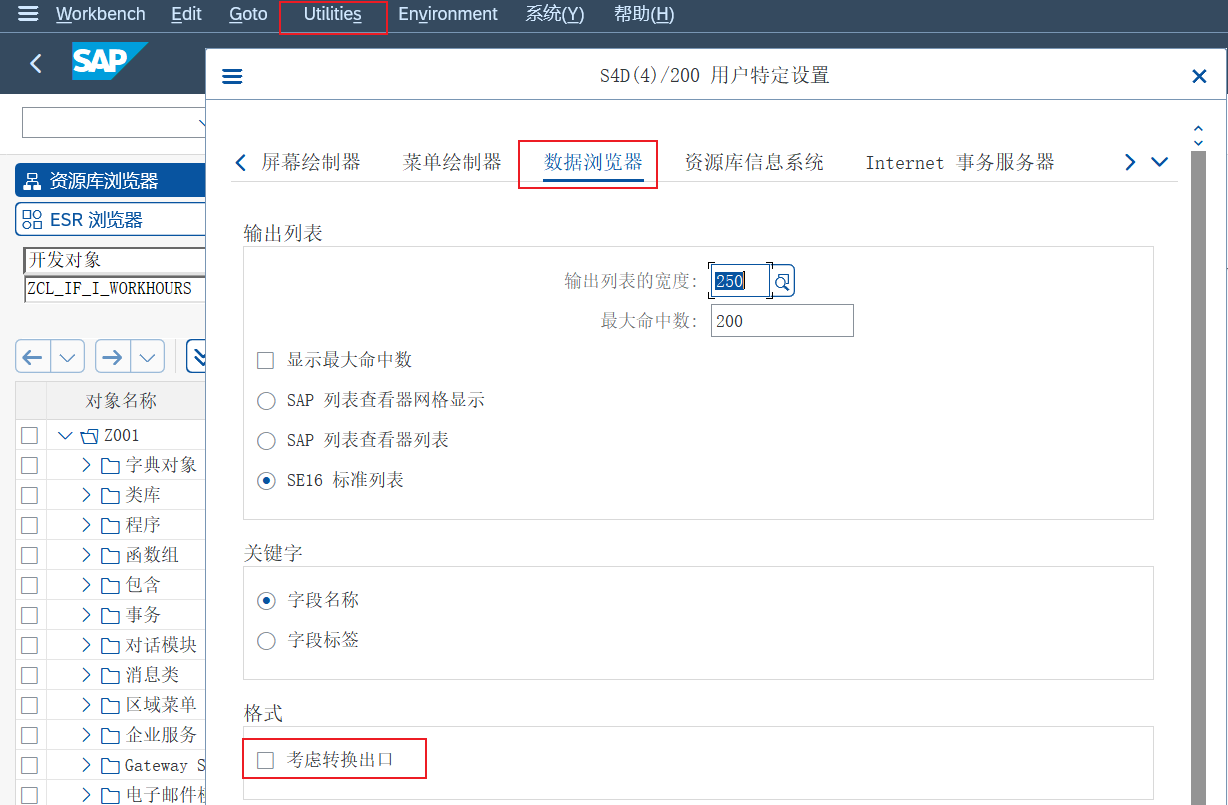
Task: Check the row checkbox beside Z001
Action: pyautogui.click(x=29, y=436)
